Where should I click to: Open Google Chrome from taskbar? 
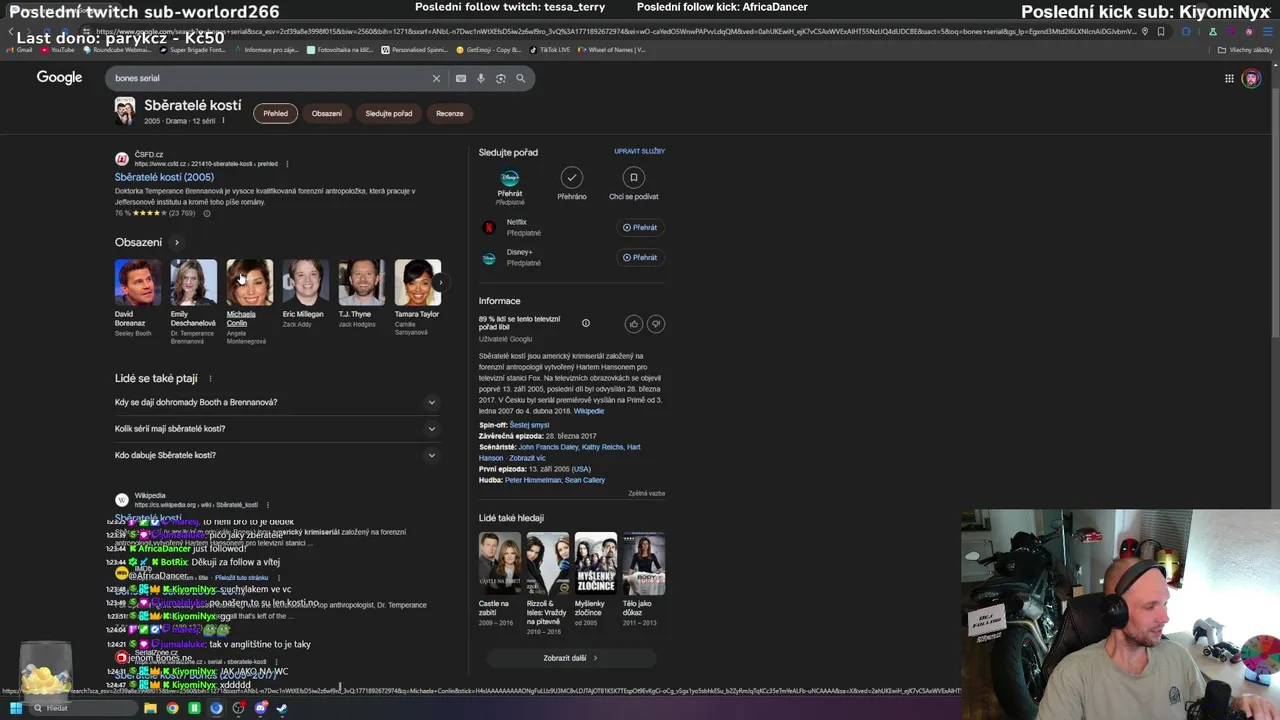tap(172, 708)
